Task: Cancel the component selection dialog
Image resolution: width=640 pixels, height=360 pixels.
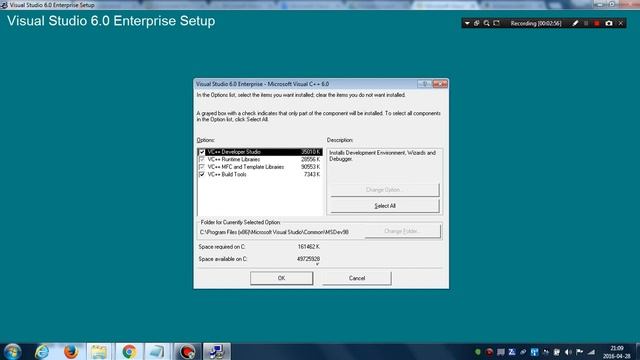Action: tap(357, 278)
